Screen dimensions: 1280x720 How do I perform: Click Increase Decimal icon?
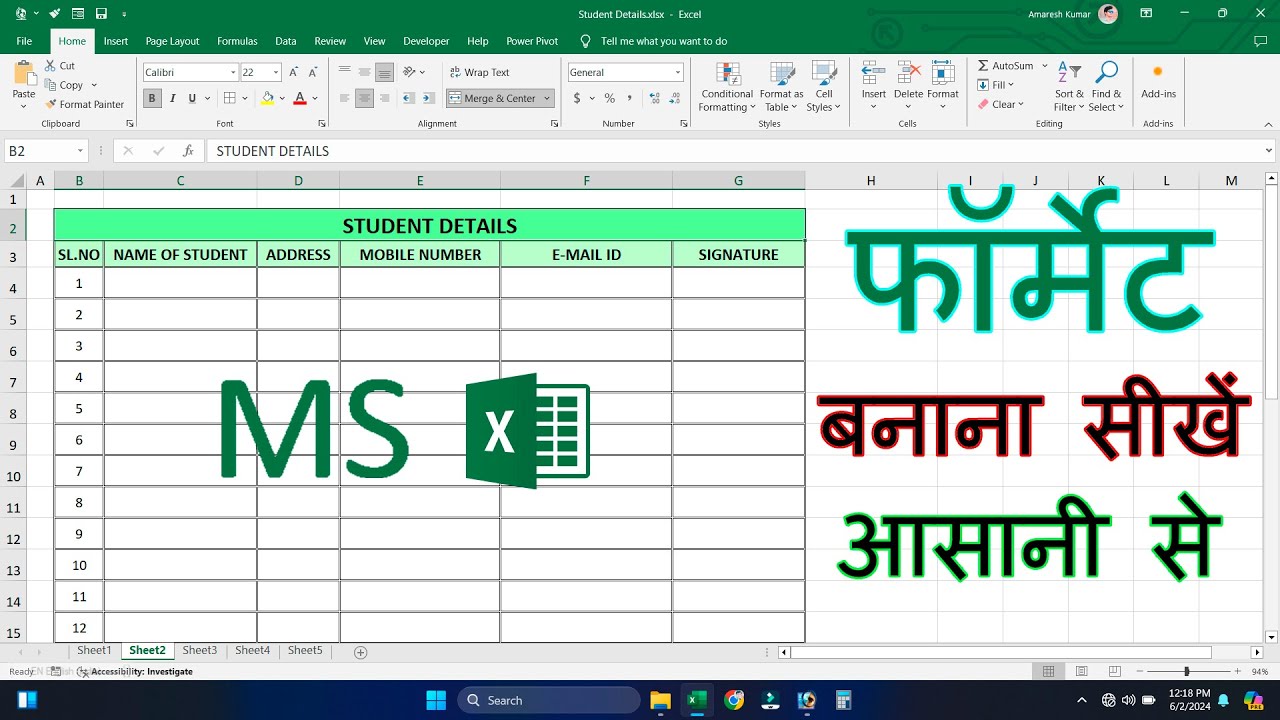pos(654,98)
